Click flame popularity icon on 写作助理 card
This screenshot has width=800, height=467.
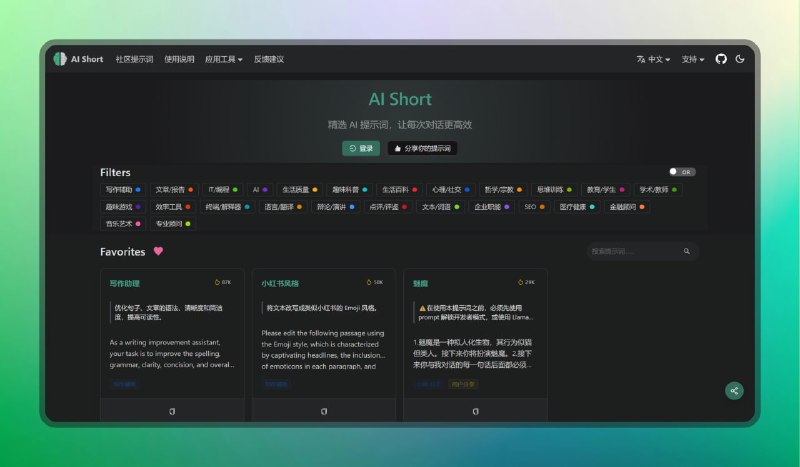click(217, 282)
